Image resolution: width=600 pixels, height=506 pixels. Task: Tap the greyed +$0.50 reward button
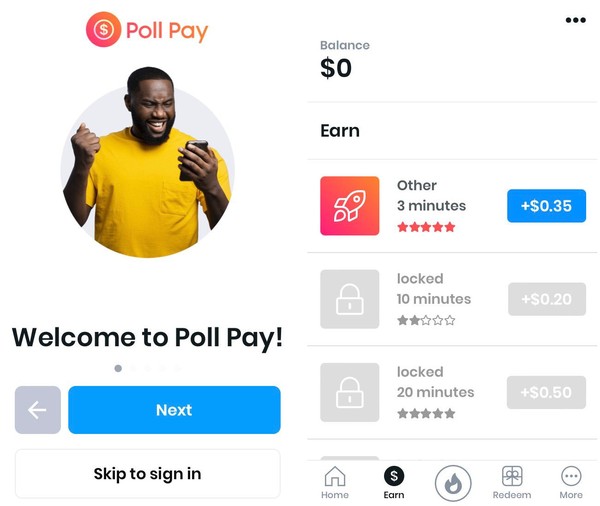tap(546, 392)
